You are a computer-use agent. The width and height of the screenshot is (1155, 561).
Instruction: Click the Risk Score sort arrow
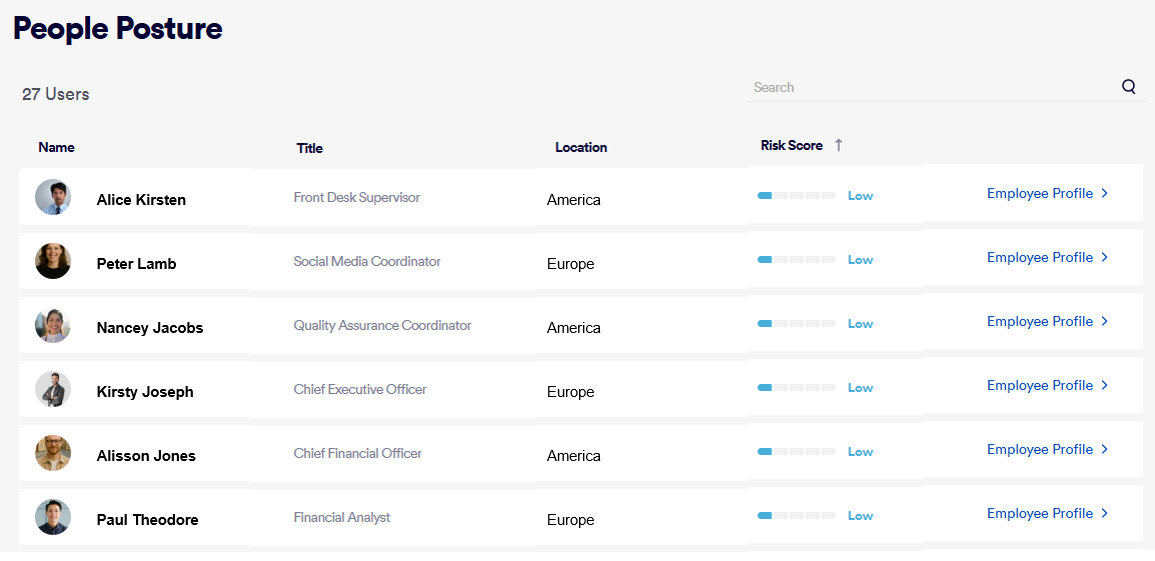point(838,145)
